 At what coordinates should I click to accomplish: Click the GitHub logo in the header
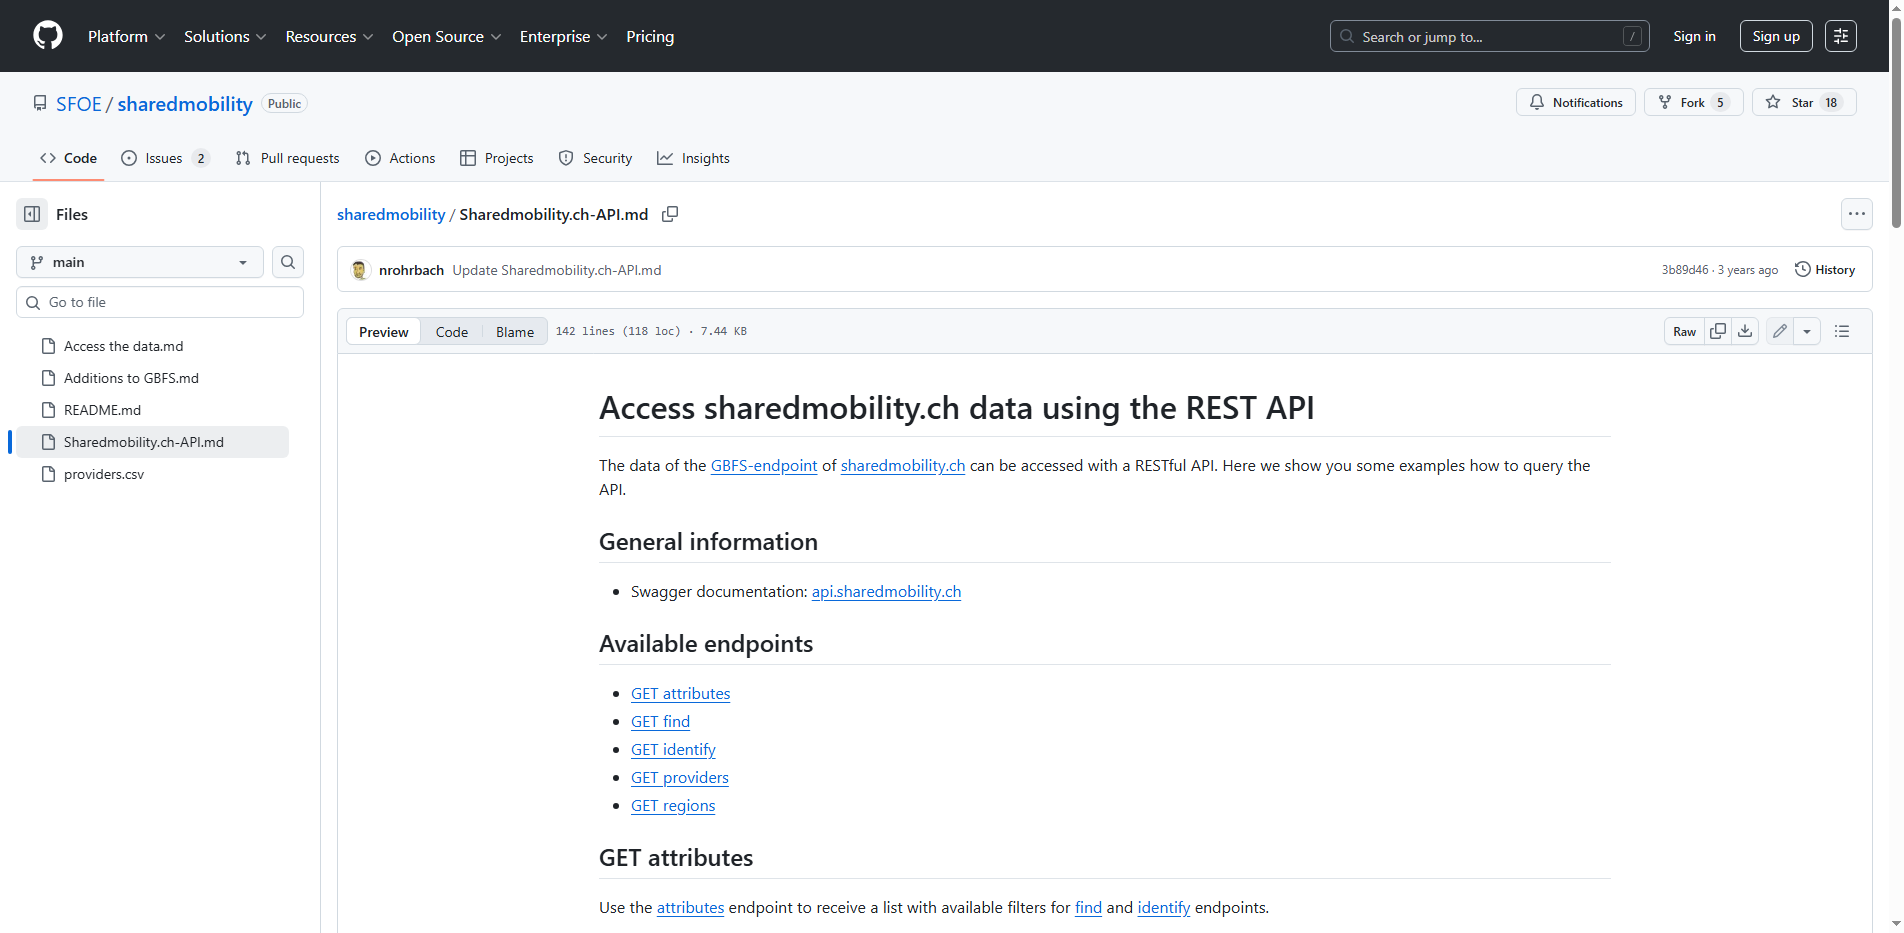coord(47,35)
